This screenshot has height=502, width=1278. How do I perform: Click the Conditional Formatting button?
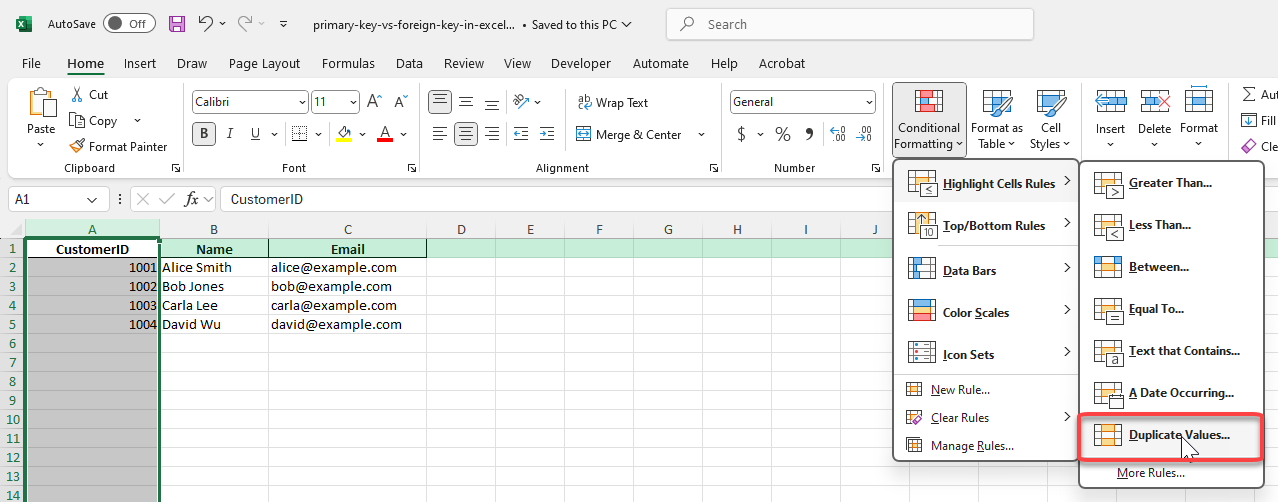coord(929,120)
